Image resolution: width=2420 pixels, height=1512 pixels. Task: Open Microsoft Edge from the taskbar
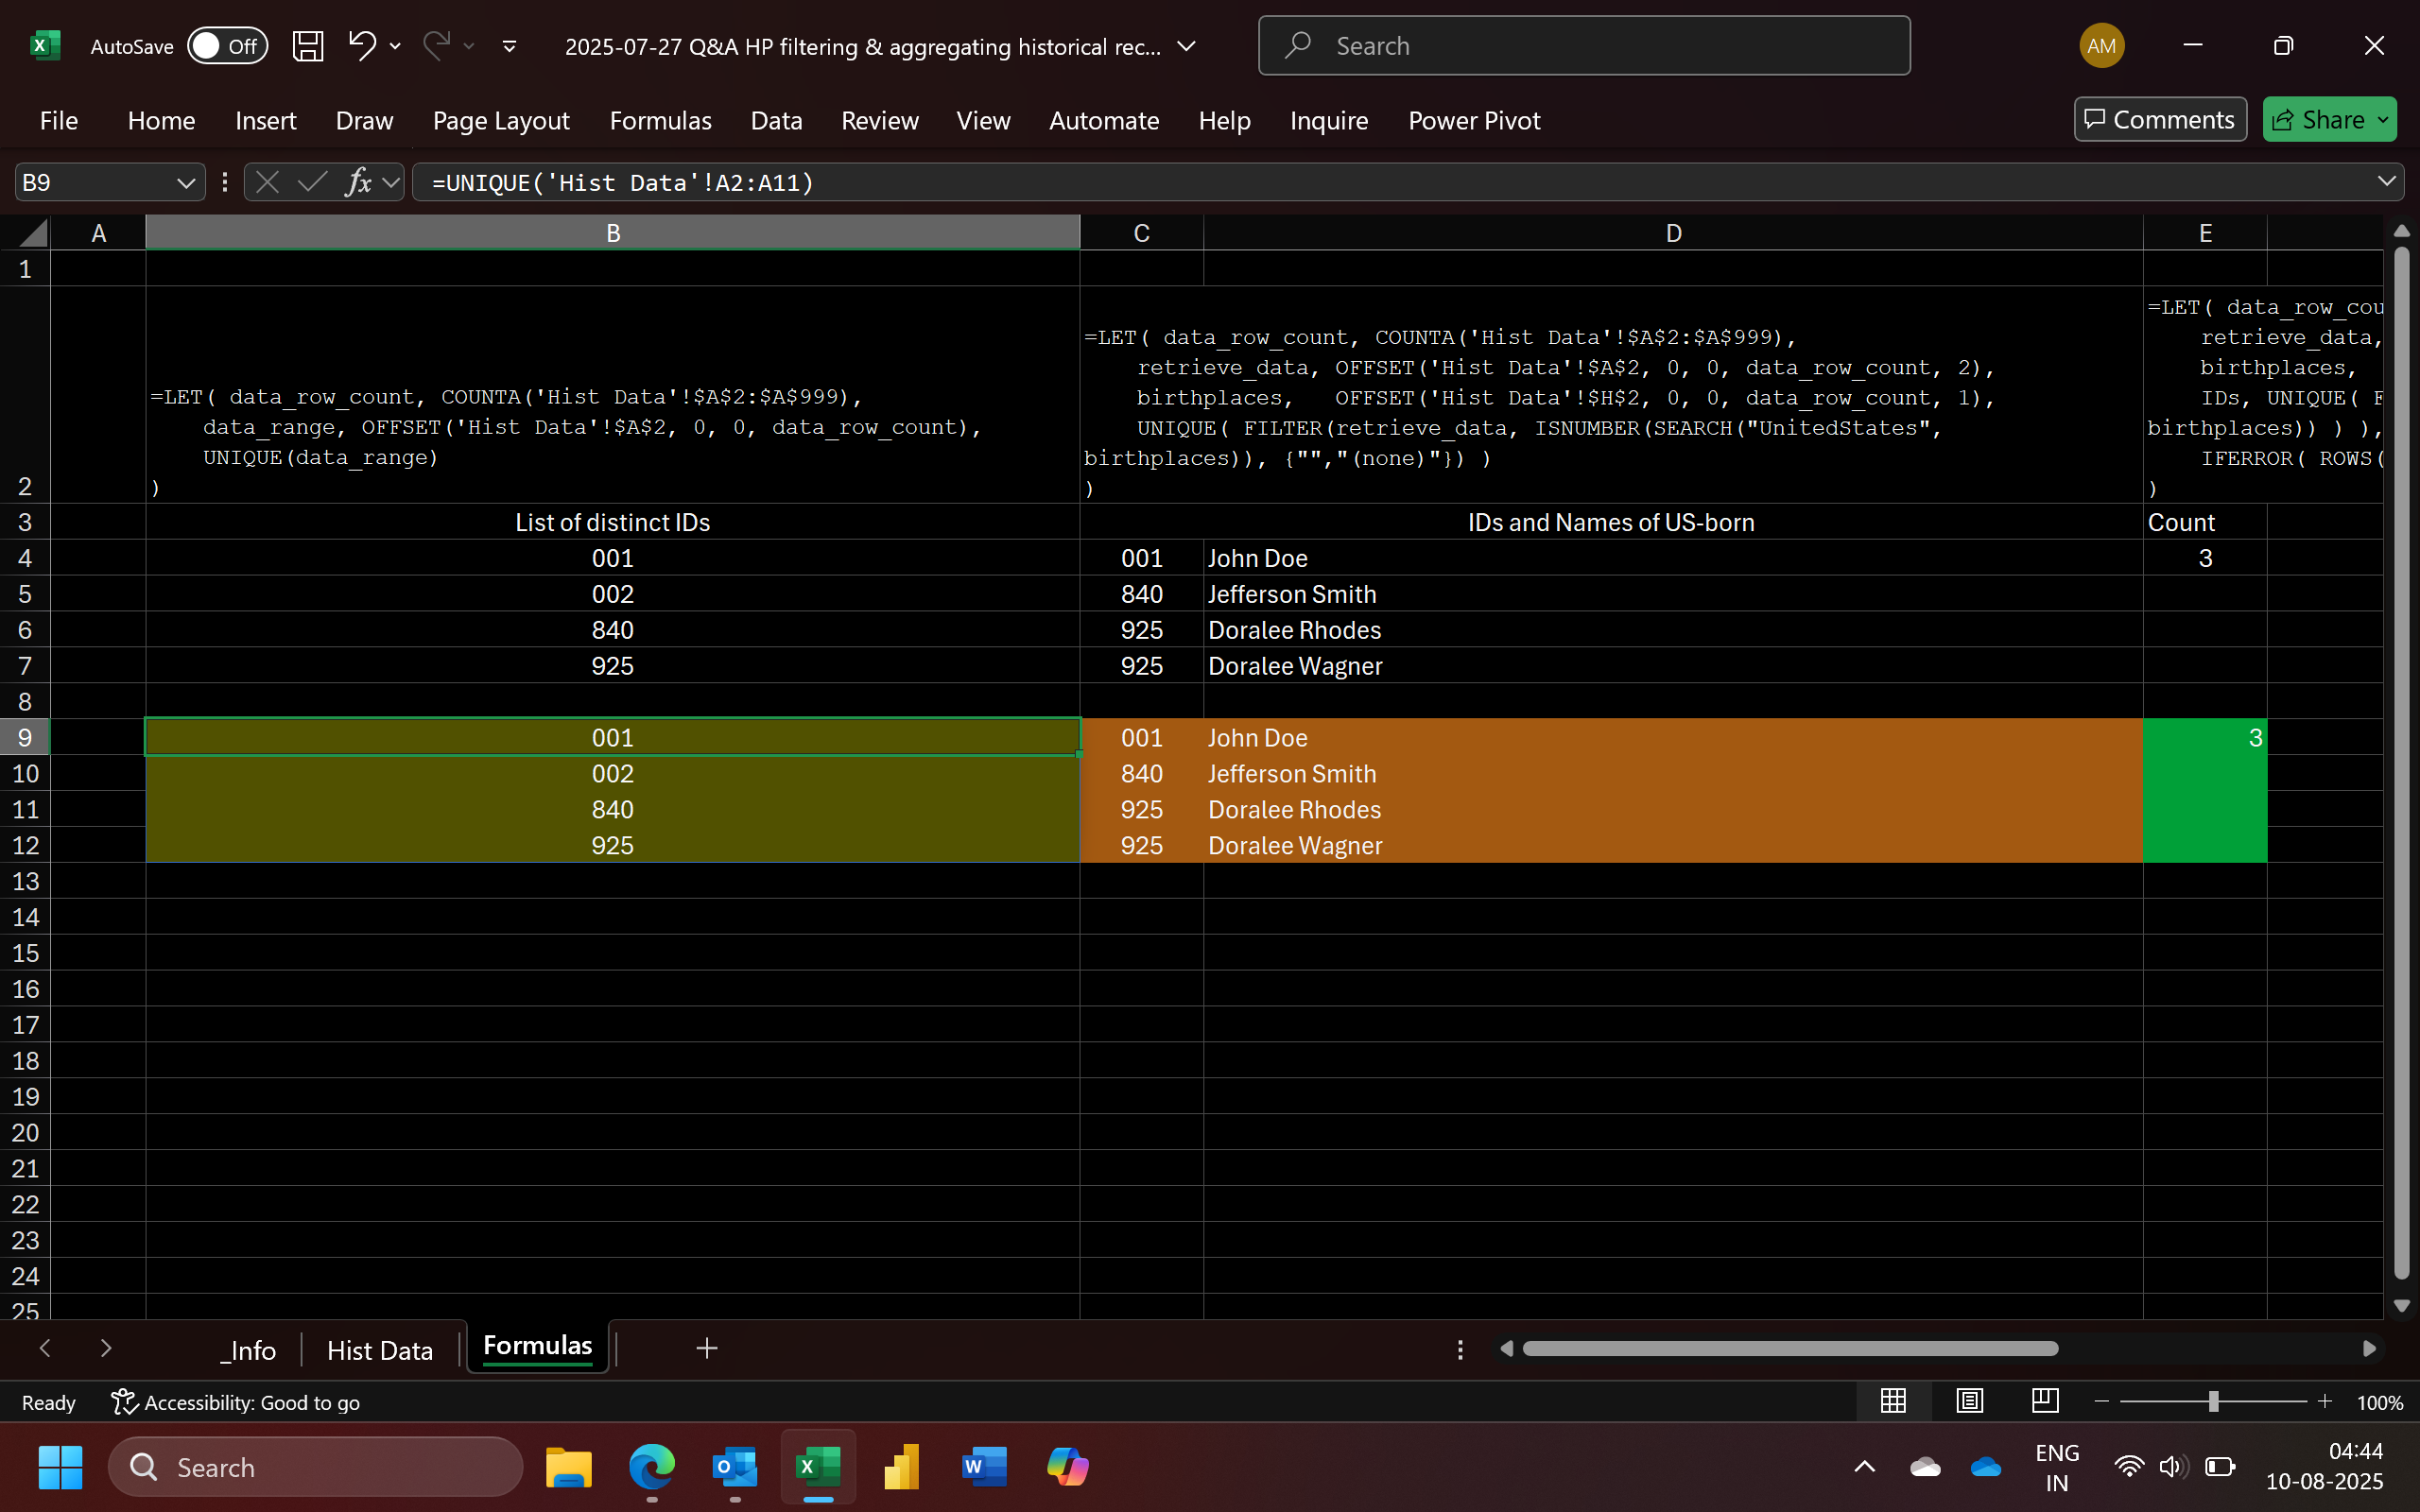tap(651, 1468)
